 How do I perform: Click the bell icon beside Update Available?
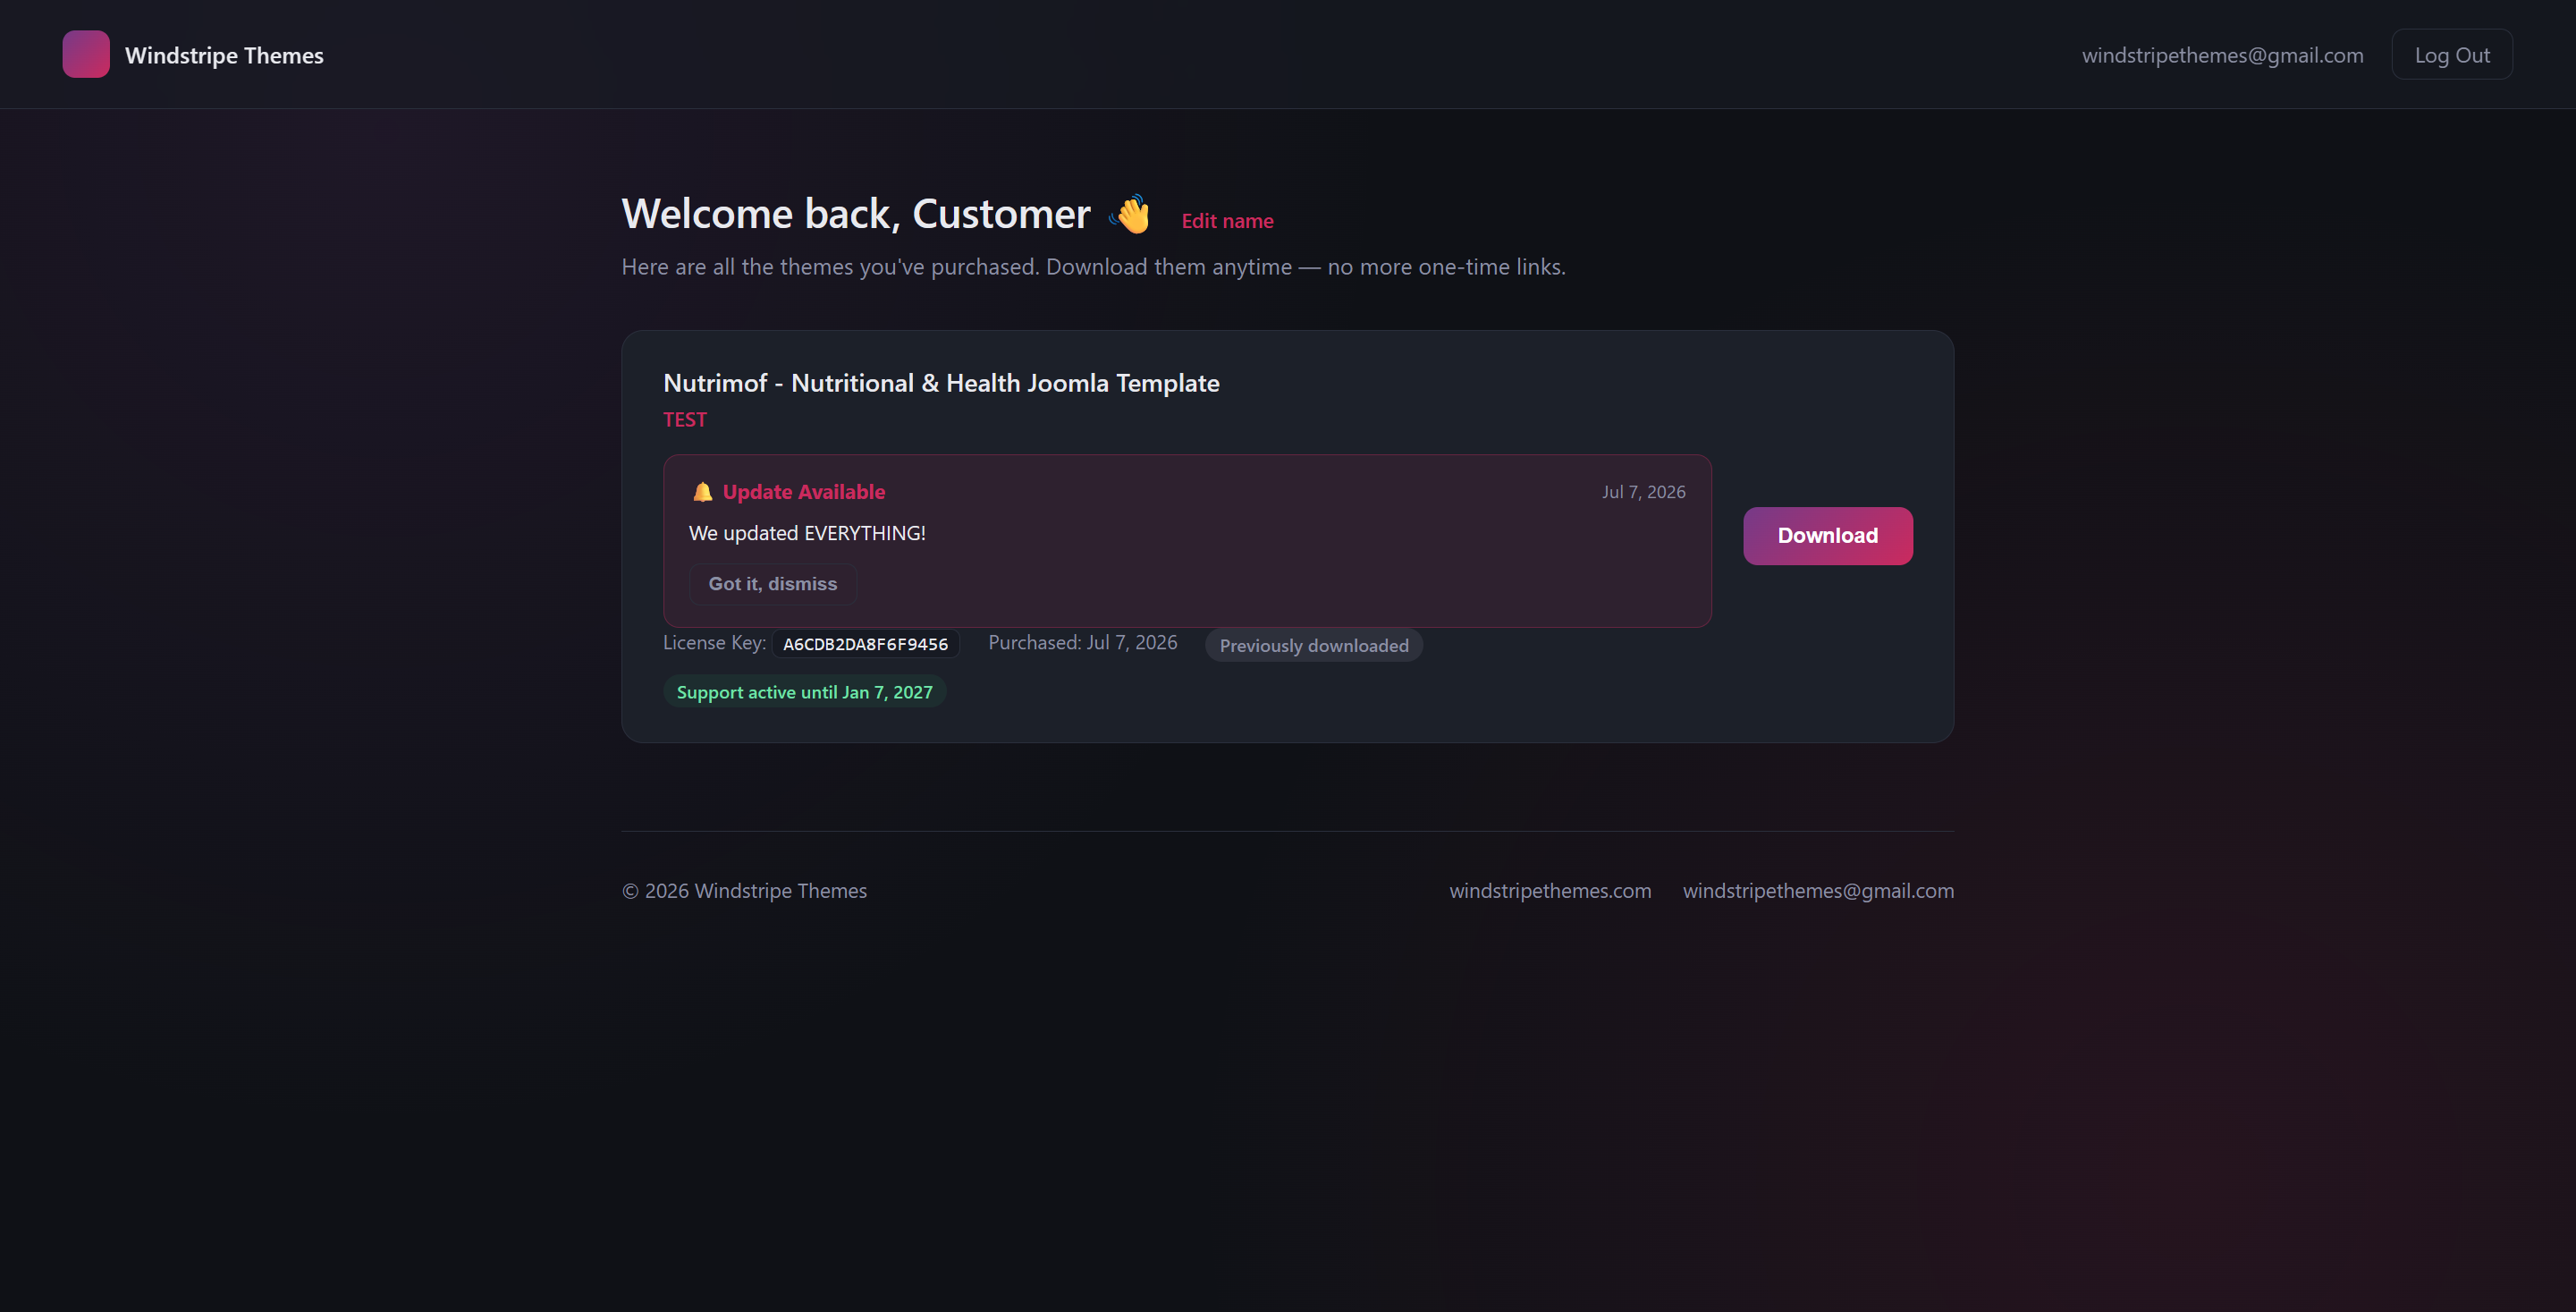[x=703, y=492]
